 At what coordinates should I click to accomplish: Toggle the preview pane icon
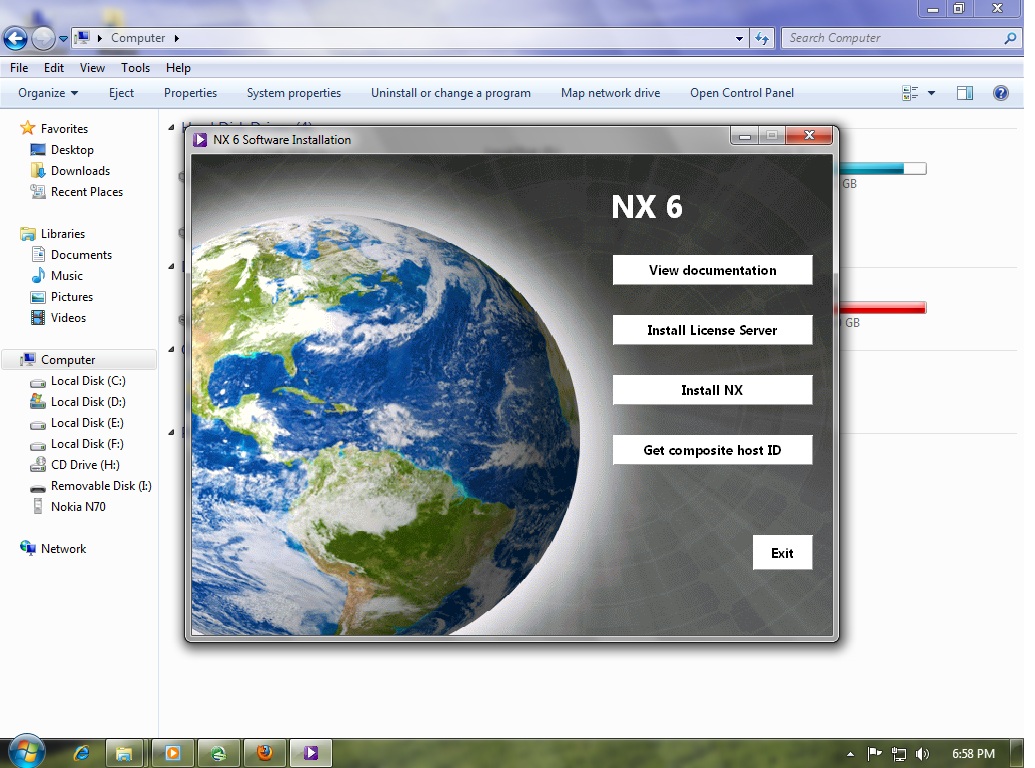pos(965,93)
